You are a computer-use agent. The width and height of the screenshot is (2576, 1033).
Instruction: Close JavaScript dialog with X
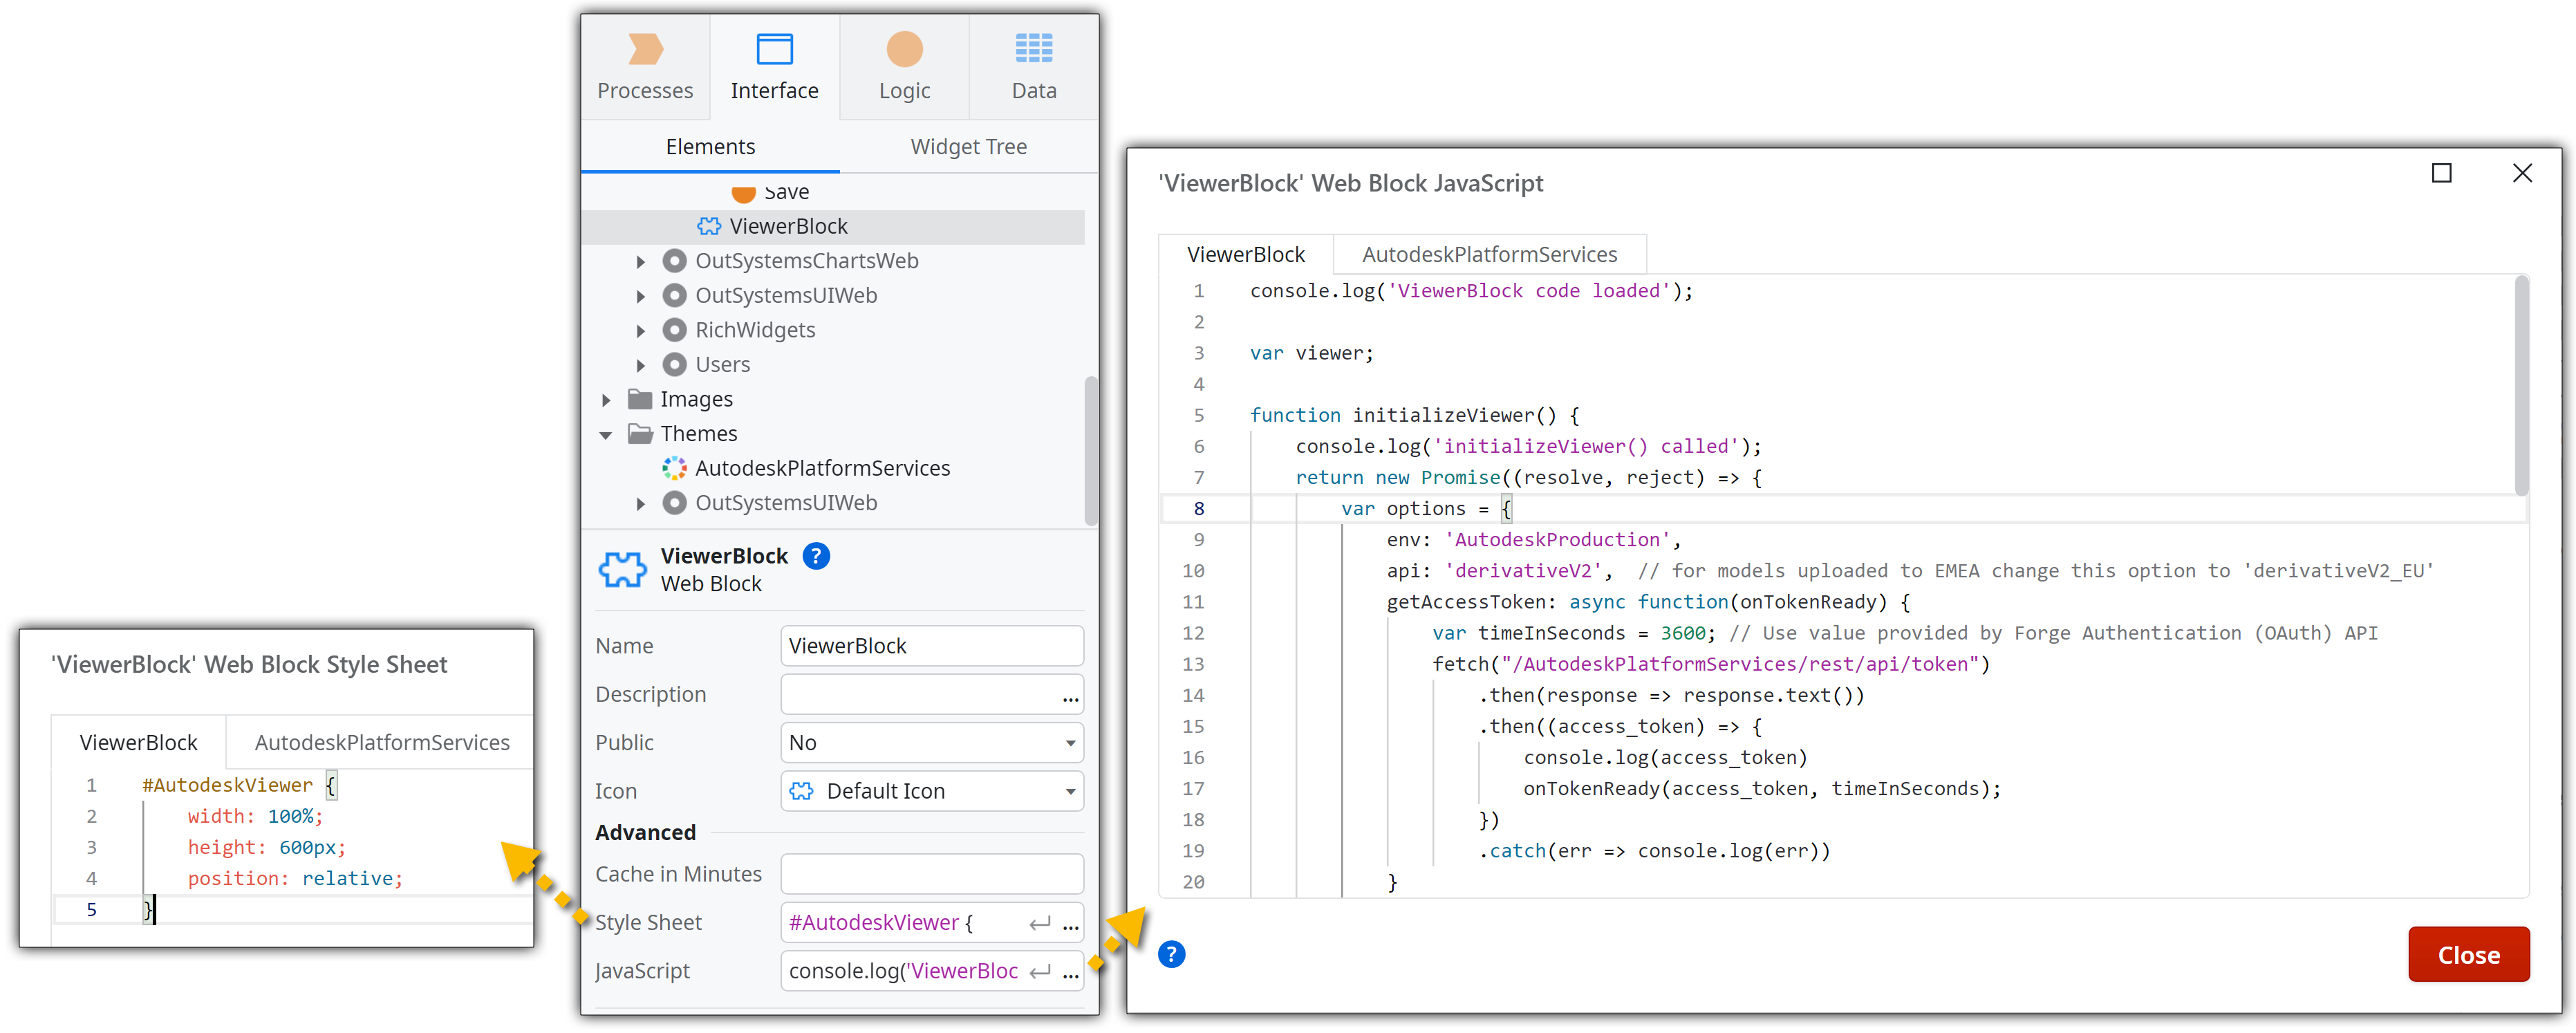tap(2522, 173)
